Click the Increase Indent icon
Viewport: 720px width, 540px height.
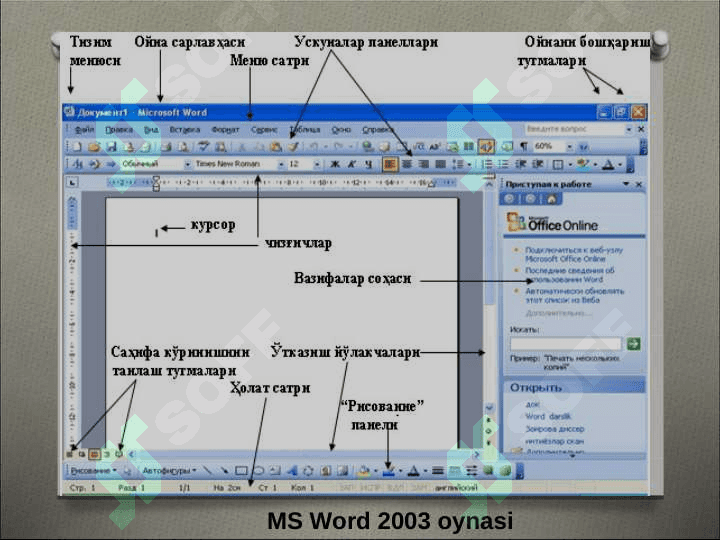click(538, 164)
